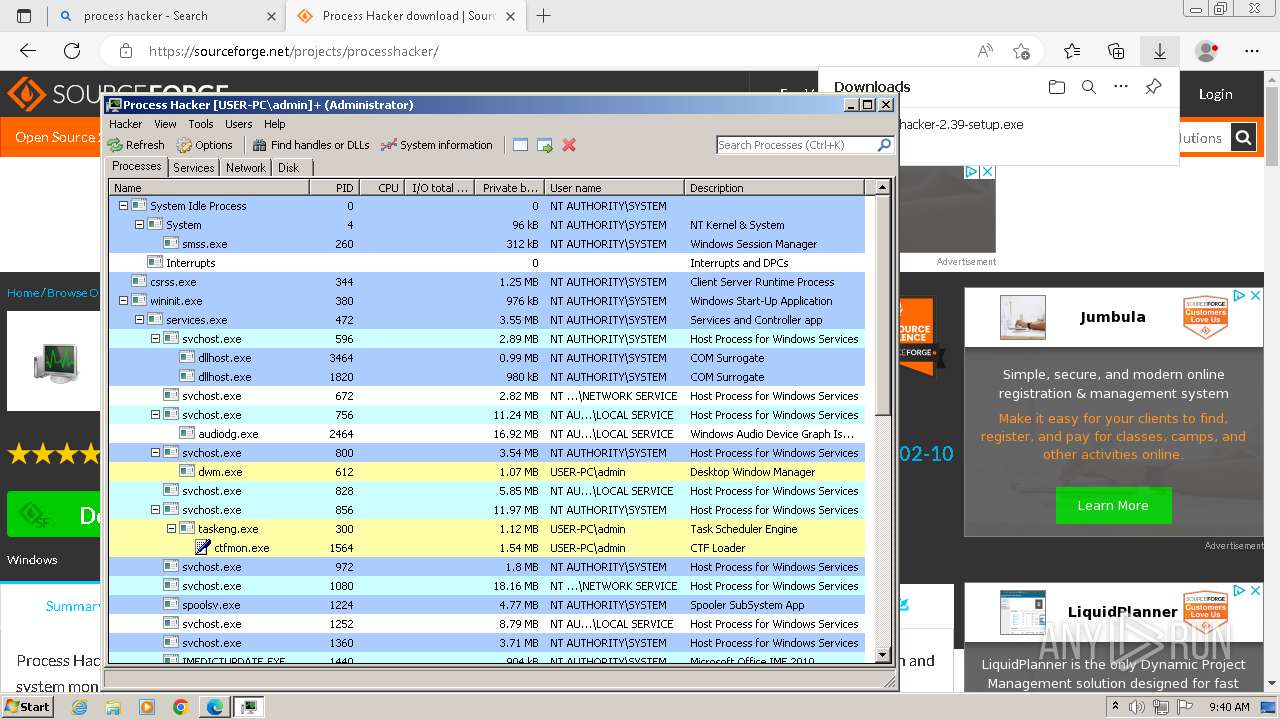
Task: Open Windows Explorer folder in taskbar
Action: [113, 707]
